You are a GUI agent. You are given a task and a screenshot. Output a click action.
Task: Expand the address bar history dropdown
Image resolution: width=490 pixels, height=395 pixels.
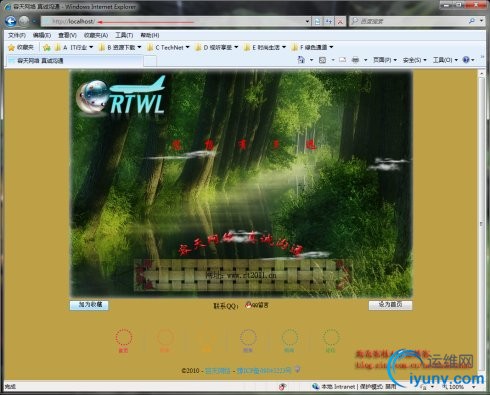coord(307,22)
